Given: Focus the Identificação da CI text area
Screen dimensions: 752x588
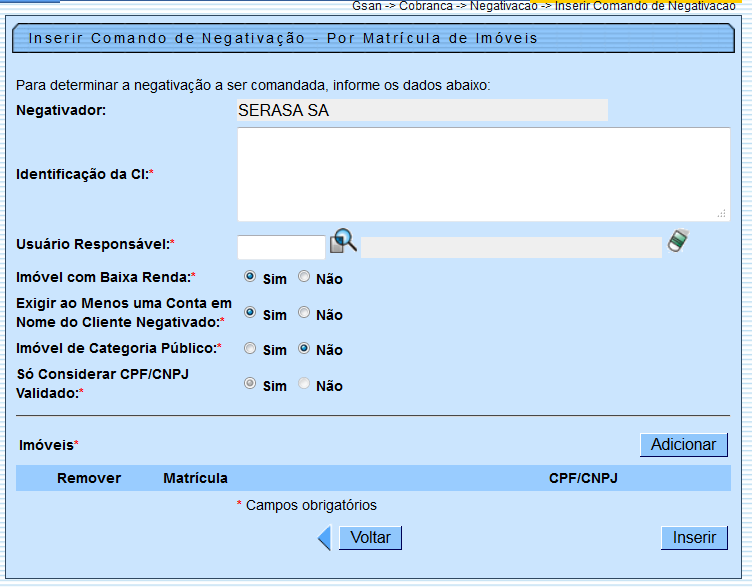Looking at the screenshot, I should pos(483,174).
